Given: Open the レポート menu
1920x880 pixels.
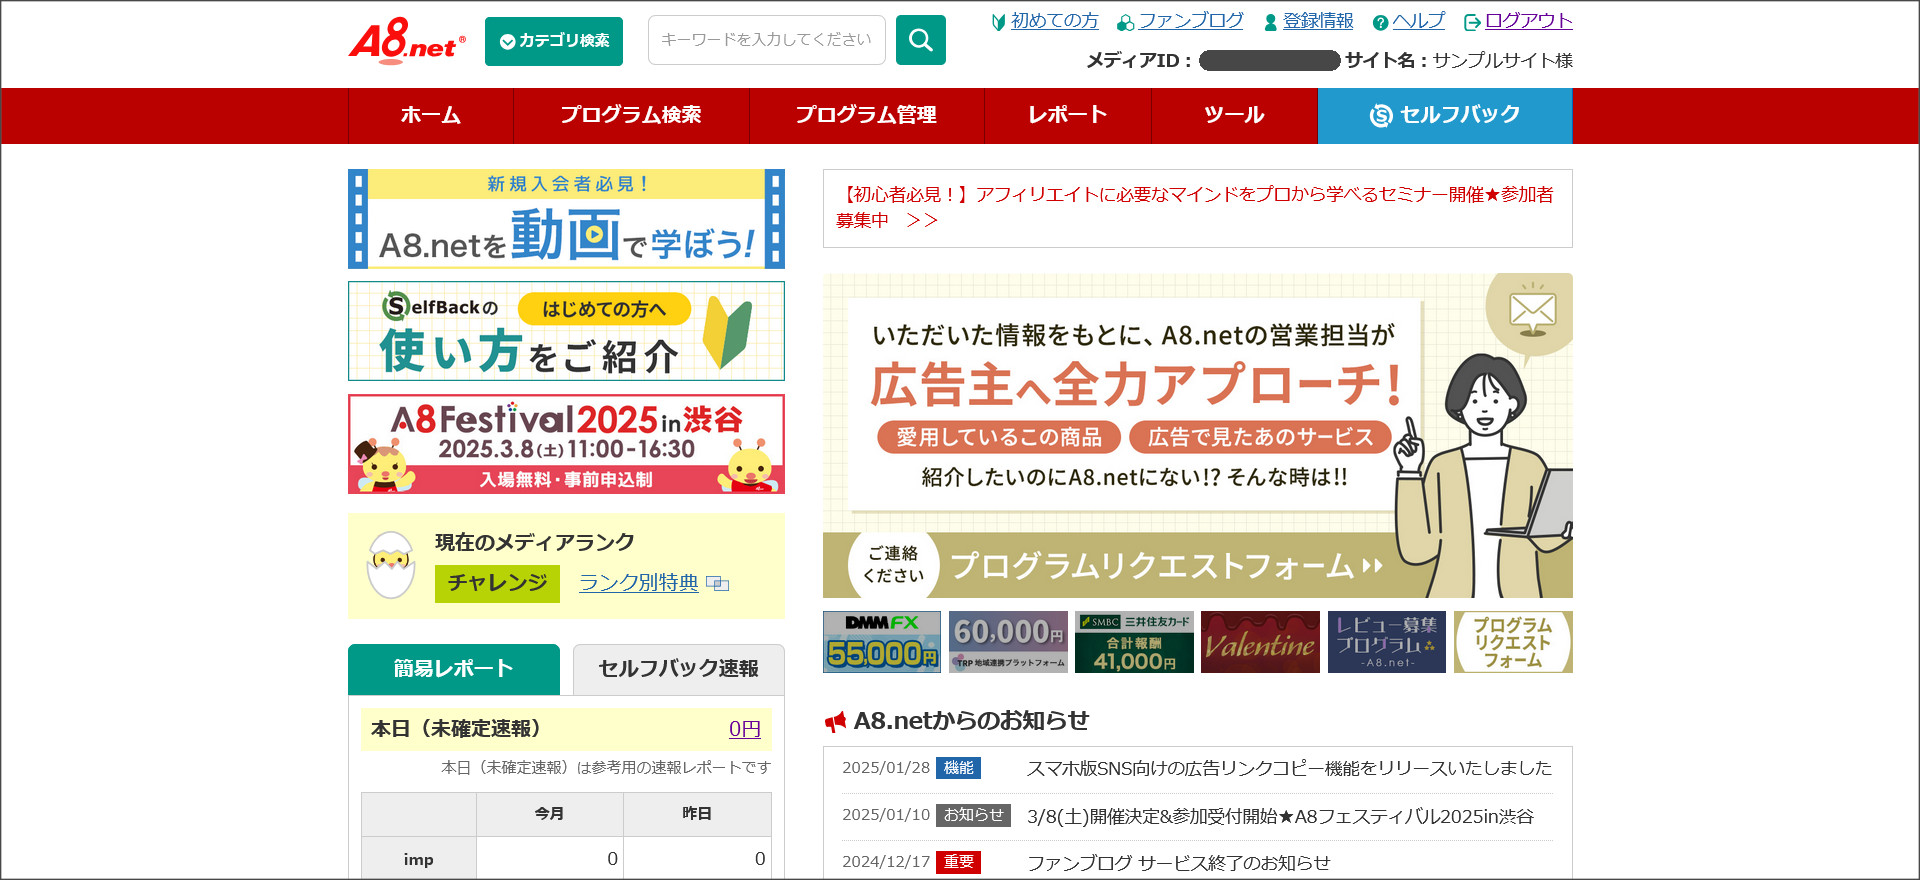Looking at the screenshot, I should (x=1068, y=116).
